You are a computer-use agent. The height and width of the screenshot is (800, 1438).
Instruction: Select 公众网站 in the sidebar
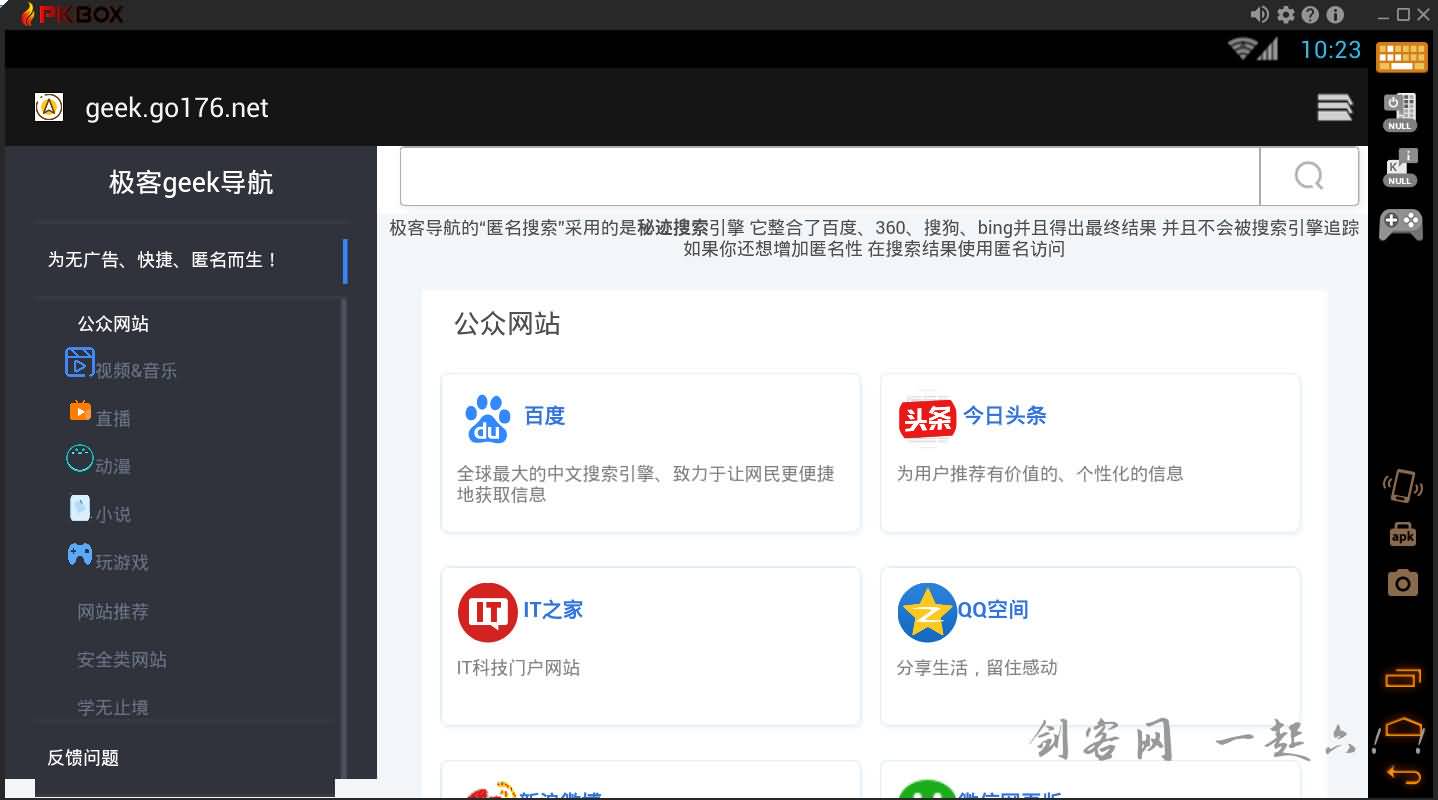(x=113, y=324)
